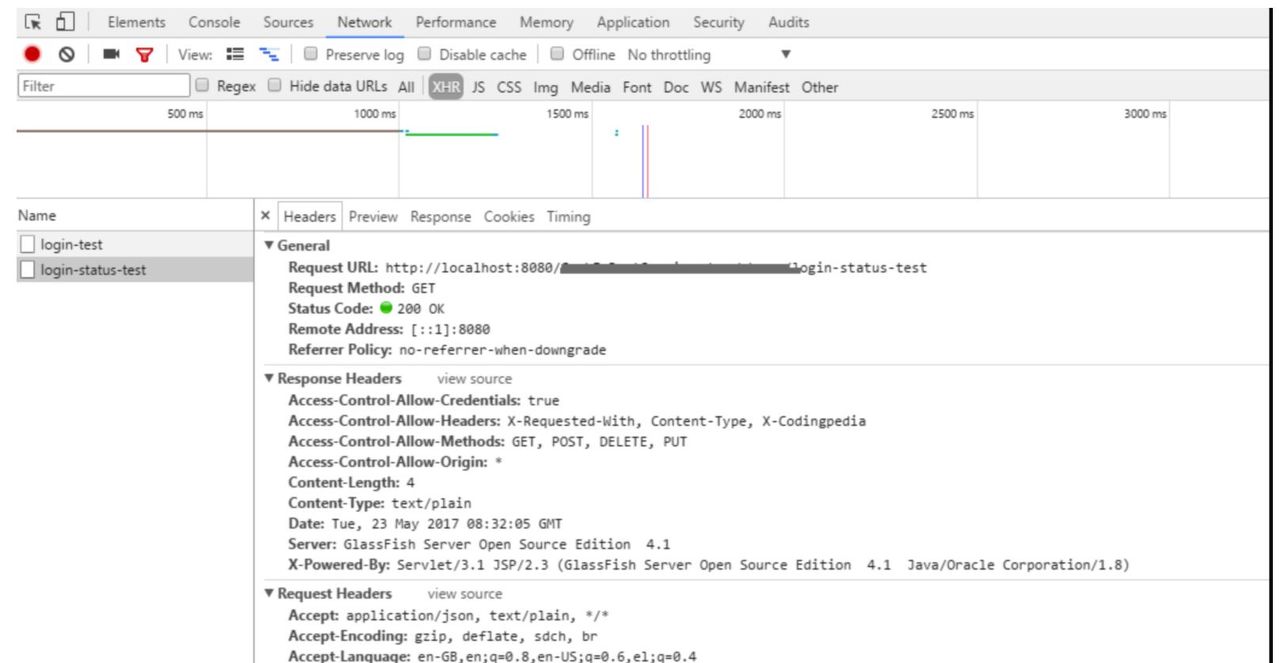Switch to the Preview detail tab
1280x663 pixels.
(x=373, y=216)
